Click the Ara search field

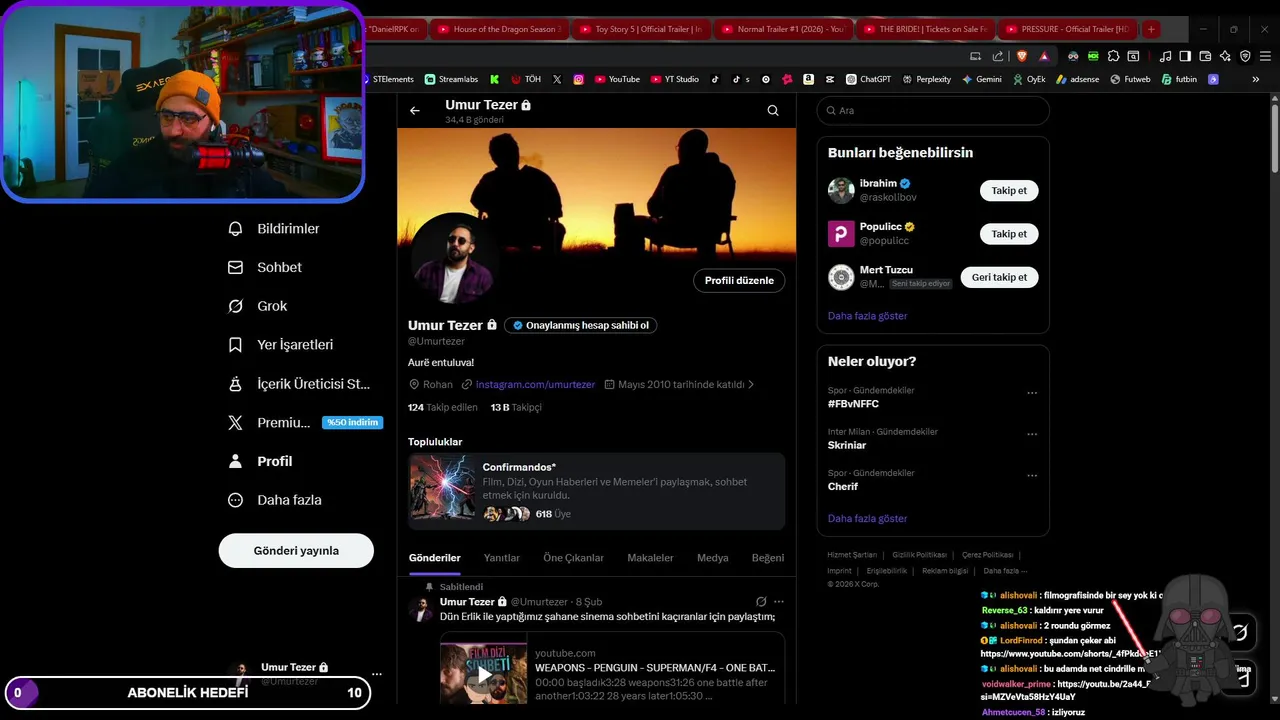(x=933, y=111)
